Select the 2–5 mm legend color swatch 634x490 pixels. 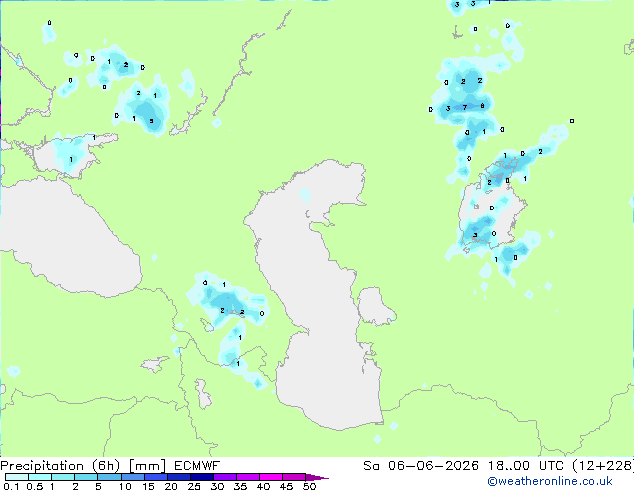86,477
